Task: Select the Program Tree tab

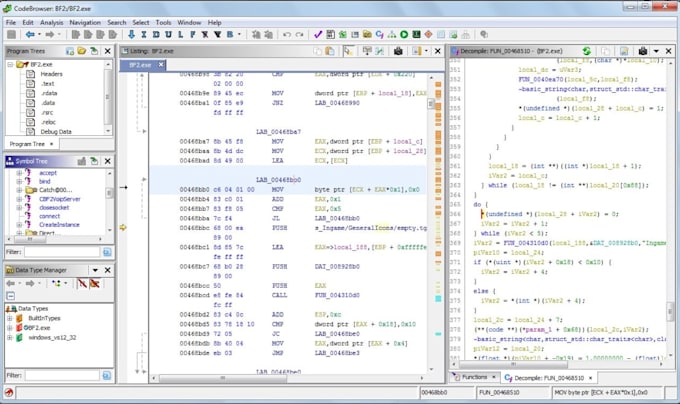Action: point(30,144)
